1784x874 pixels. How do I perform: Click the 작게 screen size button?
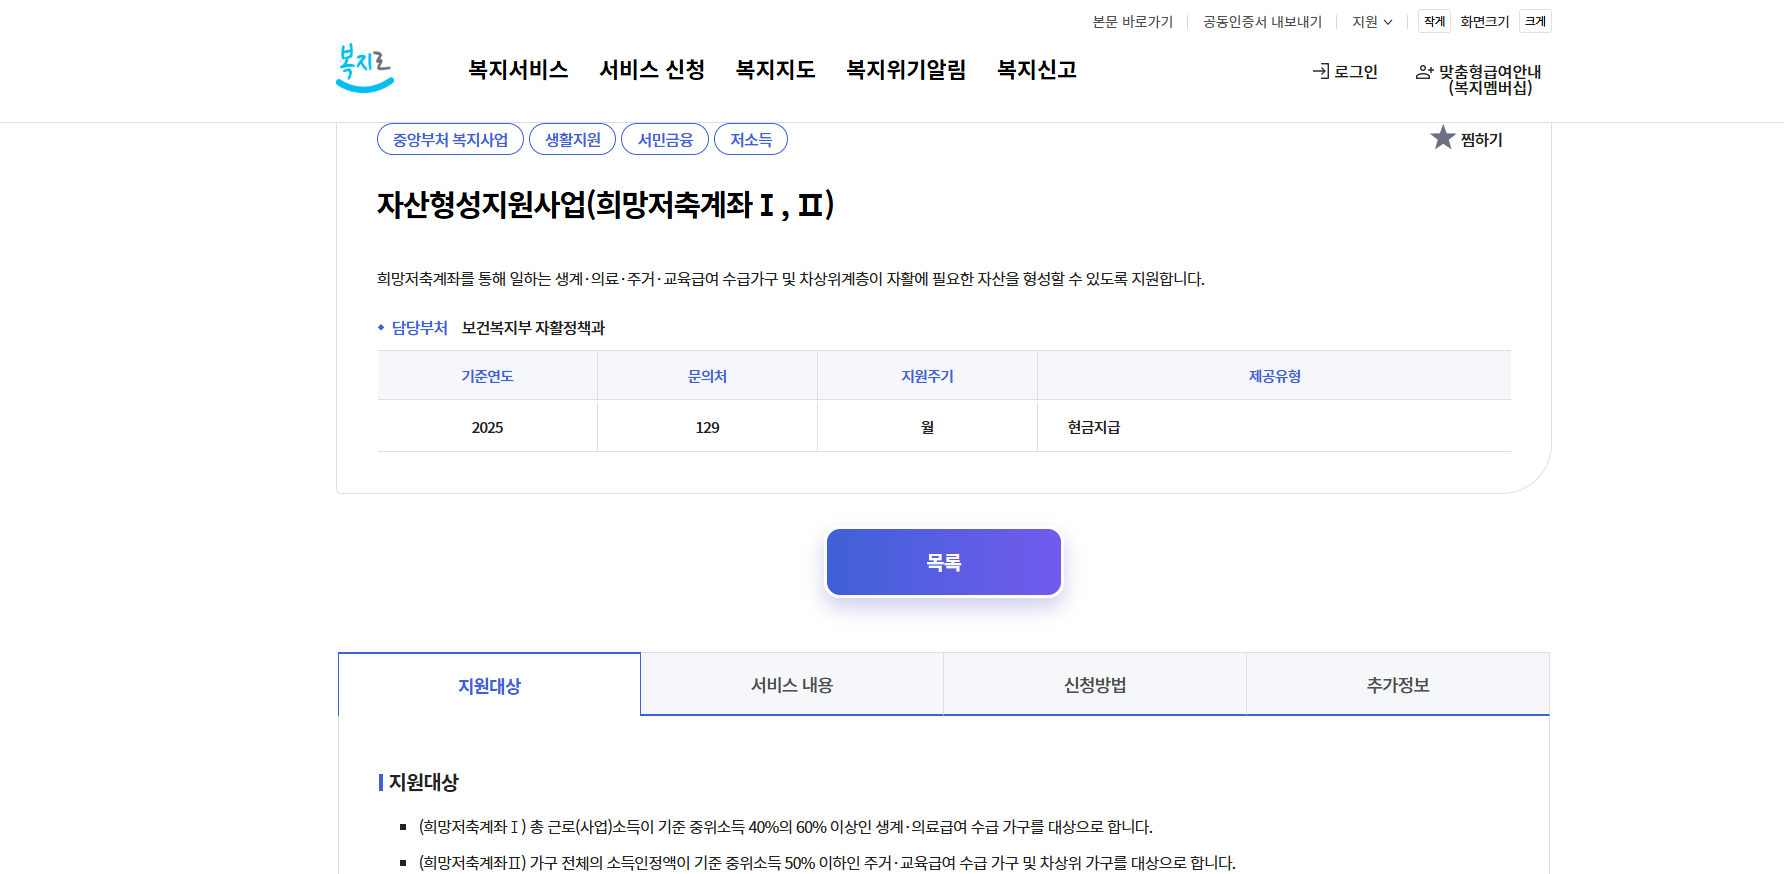tap(1435, 21)
